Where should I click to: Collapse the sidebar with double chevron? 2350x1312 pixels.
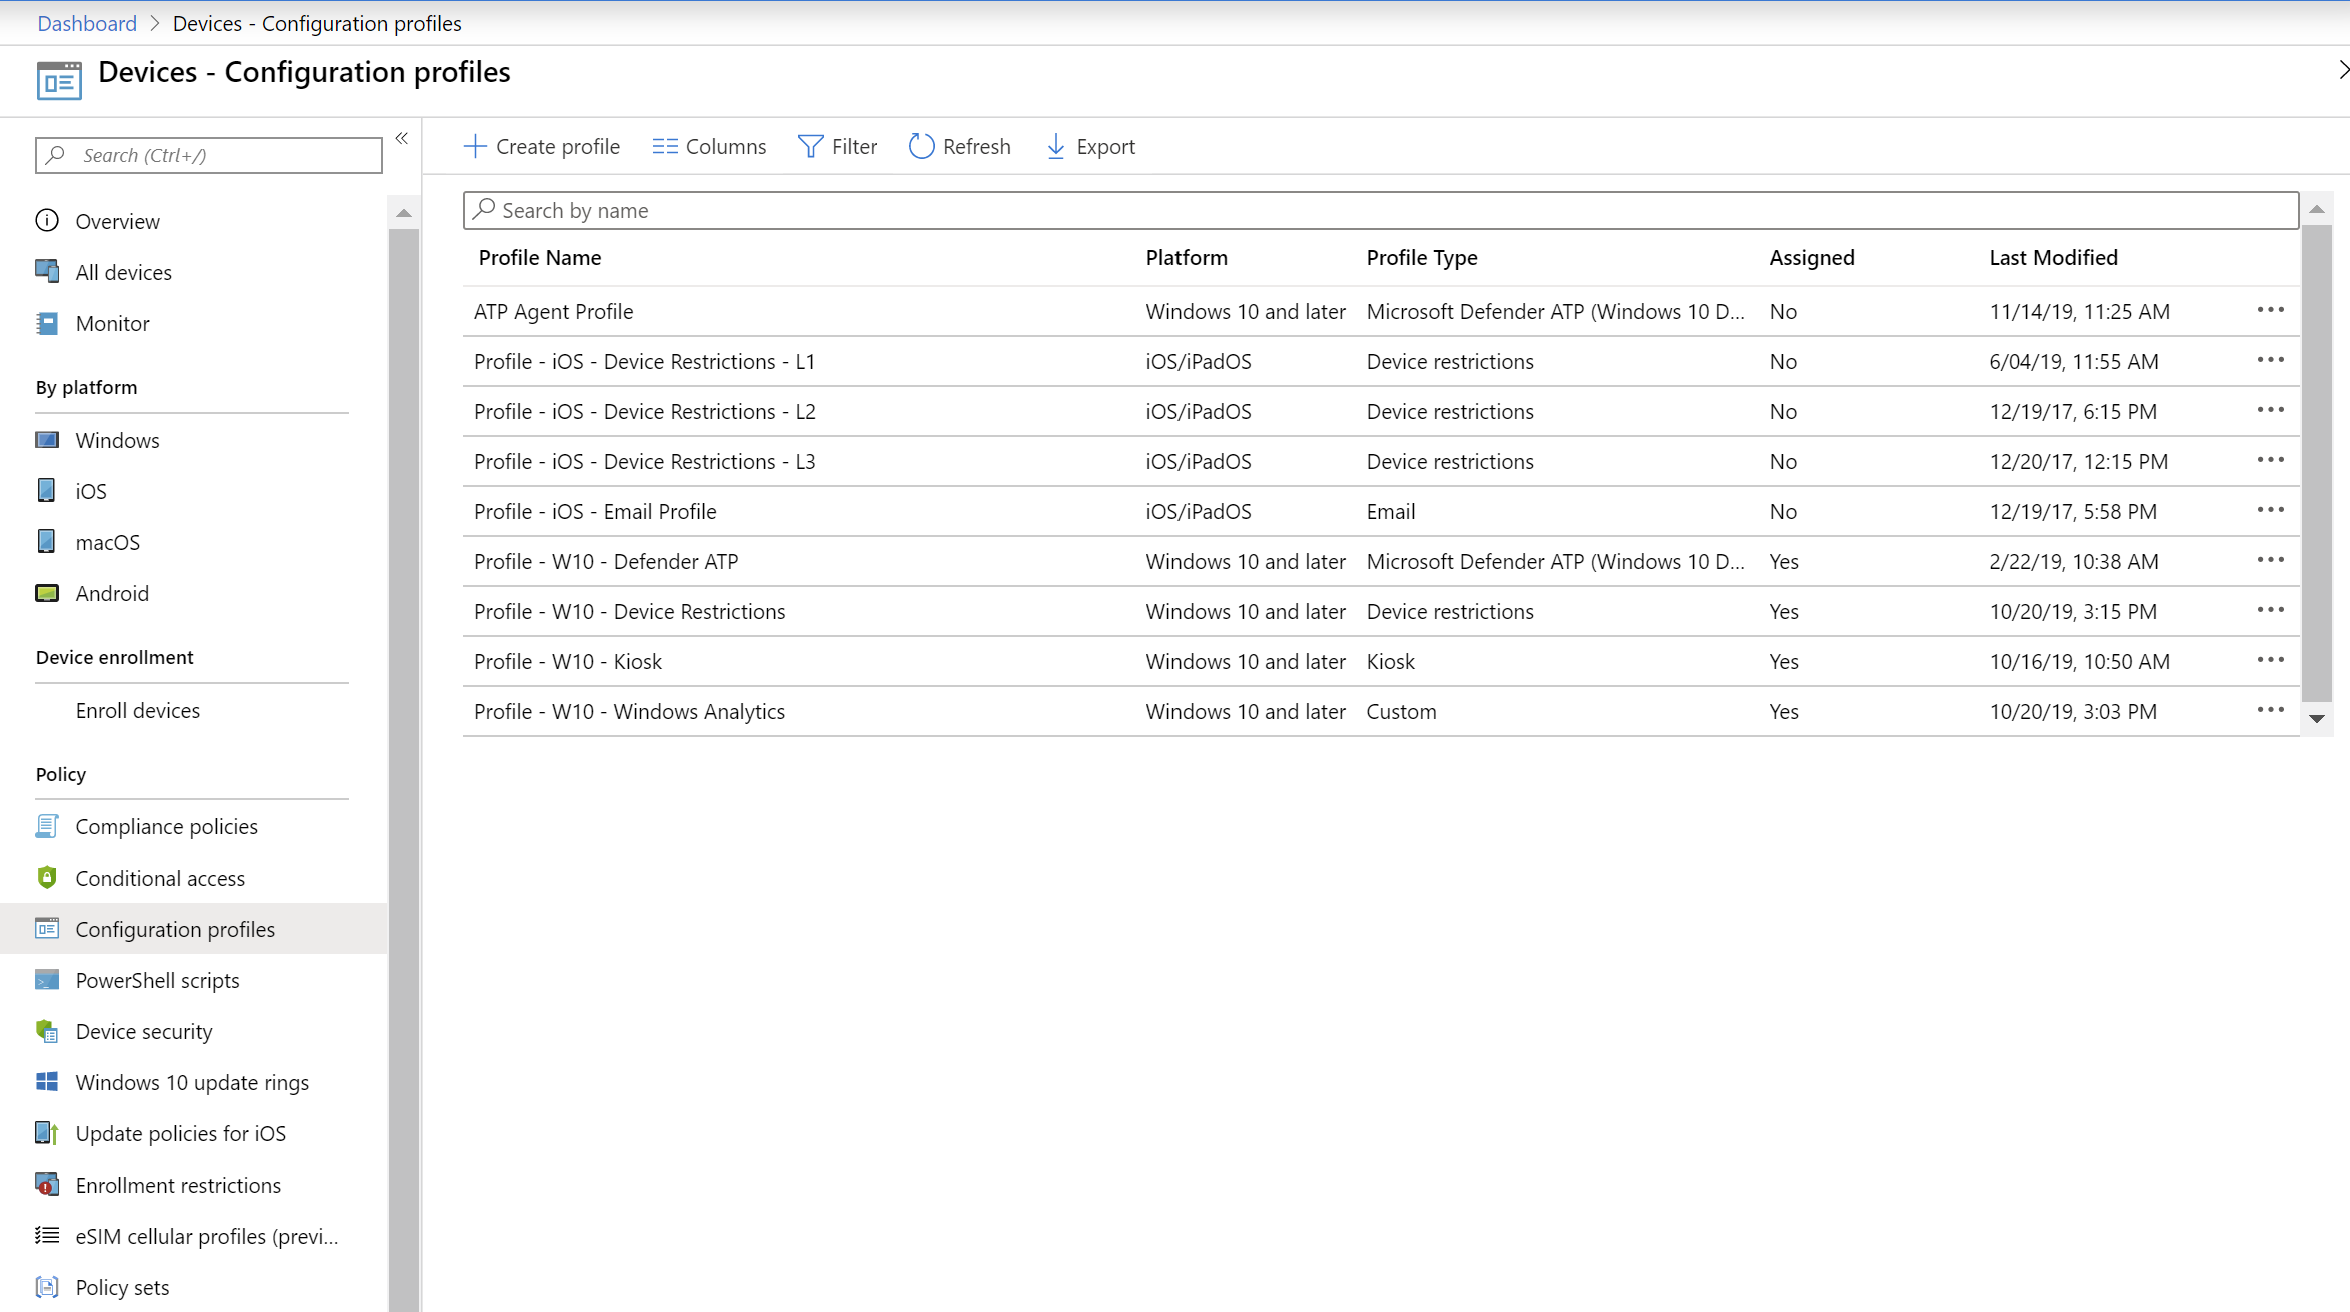point(402,138)
